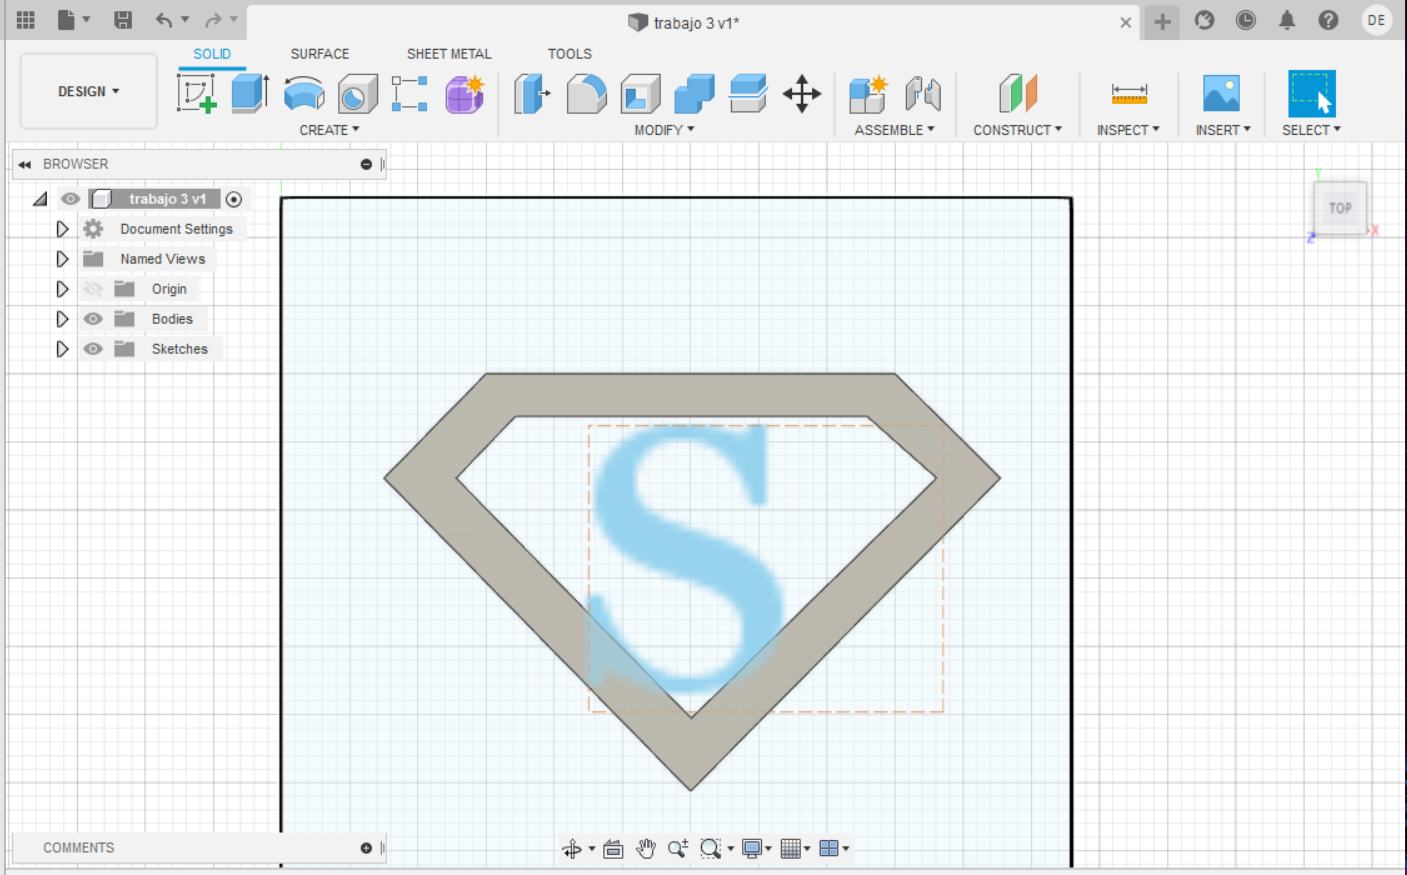The image size is (1407, 875).
Task: Click the Insert image icon
Action: pyautogui.click(x=1221, y=94)
